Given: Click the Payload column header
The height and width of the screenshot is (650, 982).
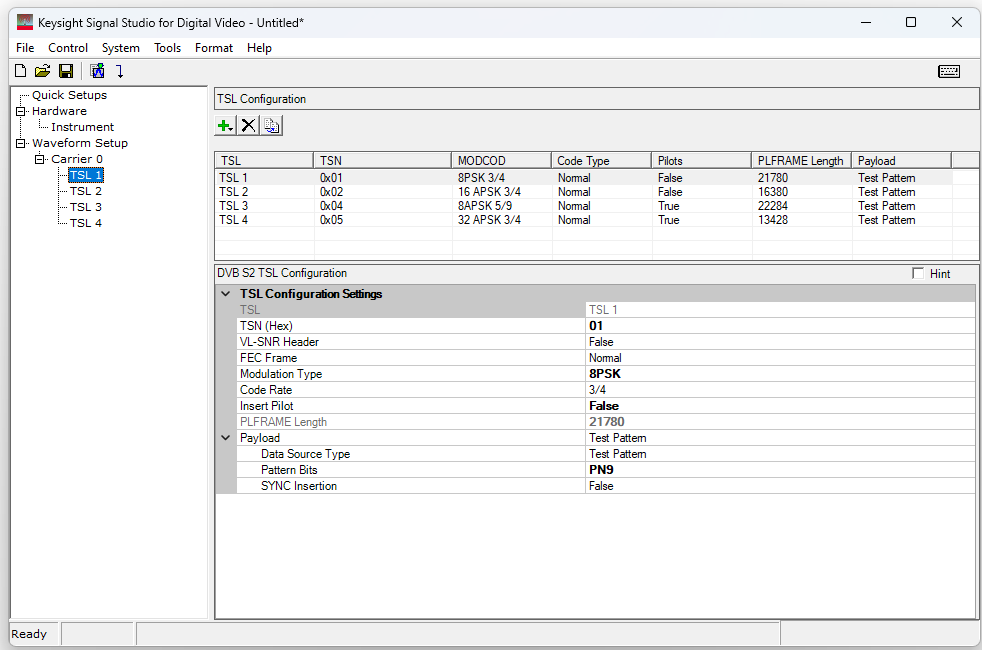Looking at the screenshot, I should pyautogui.click(x=902, y=161).
